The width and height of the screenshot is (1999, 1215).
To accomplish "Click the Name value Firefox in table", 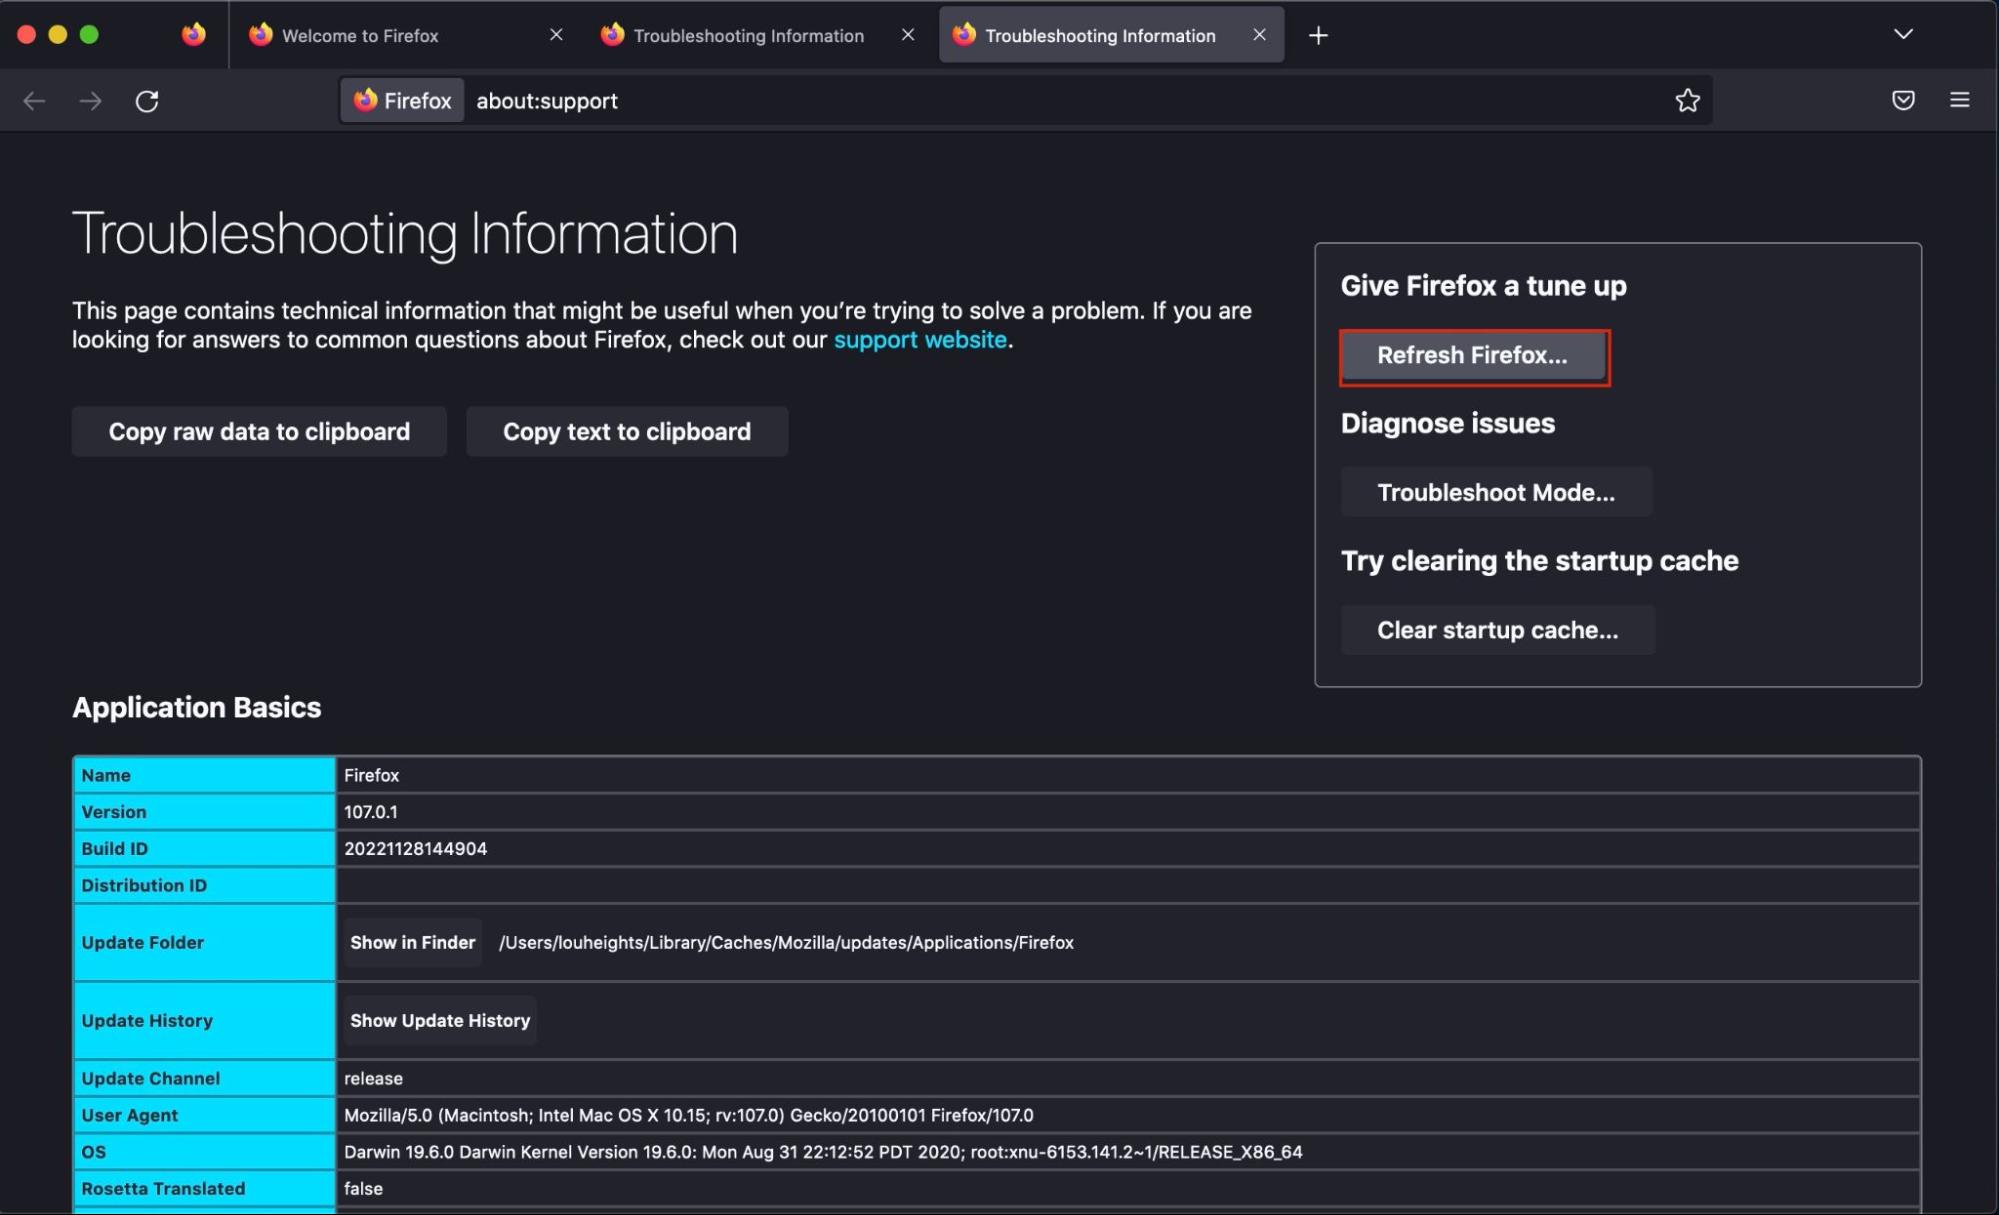I will point(372,775).
